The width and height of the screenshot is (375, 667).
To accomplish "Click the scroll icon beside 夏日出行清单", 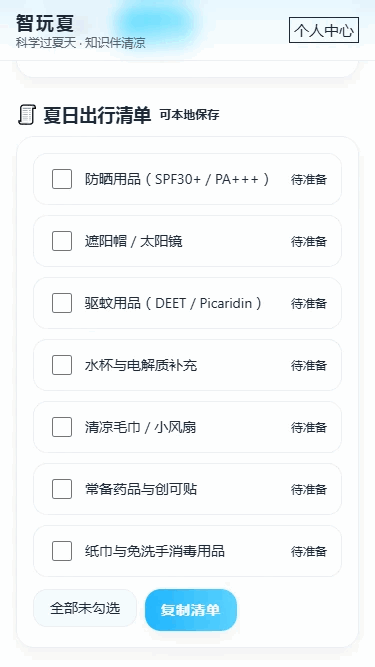I will click(27, 115).
